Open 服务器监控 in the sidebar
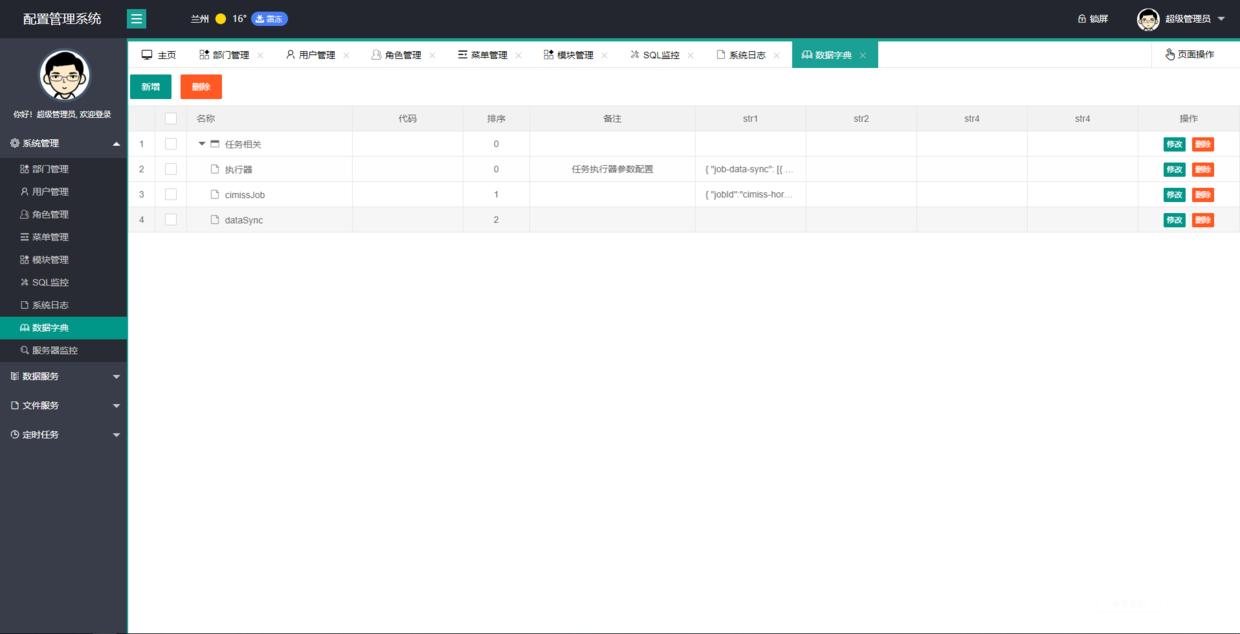Viewport: 1240px width, 634px height. click(54, 351)
